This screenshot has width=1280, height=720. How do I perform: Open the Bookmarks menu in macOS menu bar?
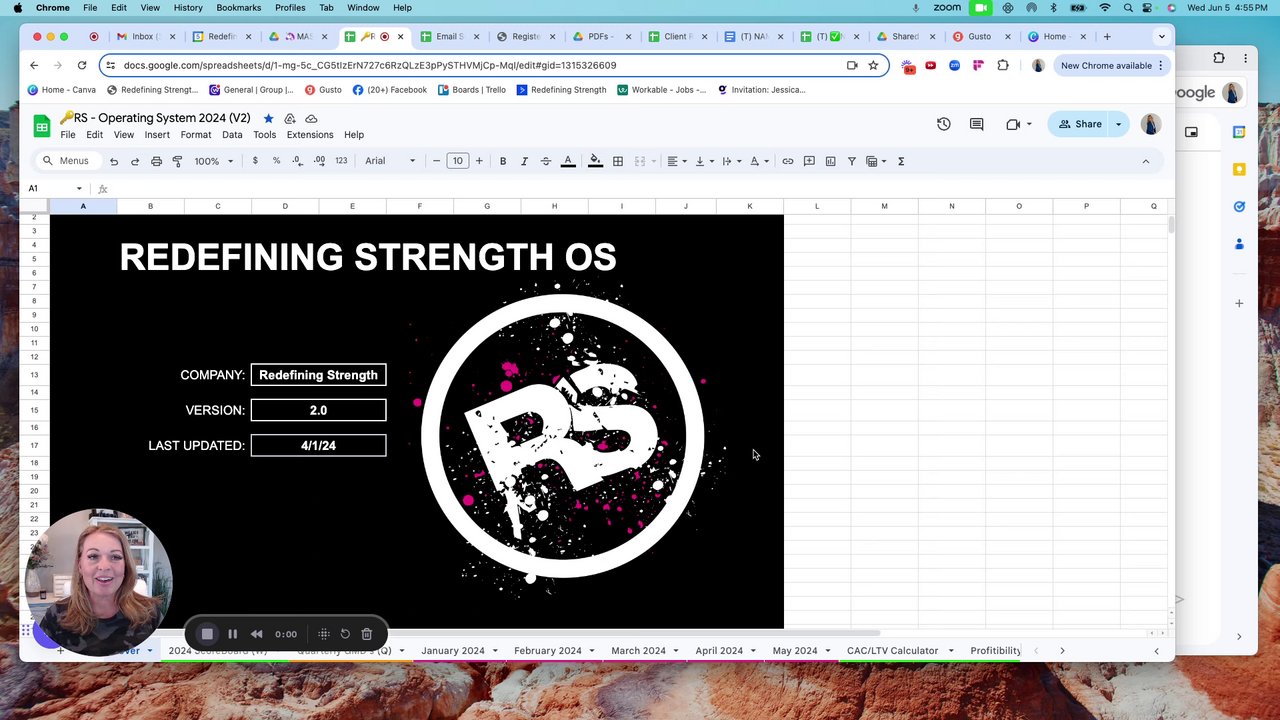[x=239, y=8]
